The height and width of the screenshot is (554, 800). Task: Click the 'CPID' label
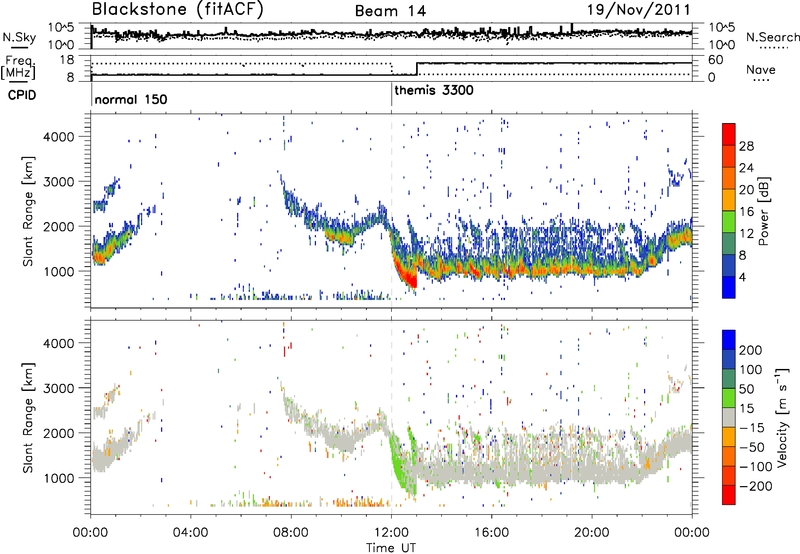click(x=22, y=95)
